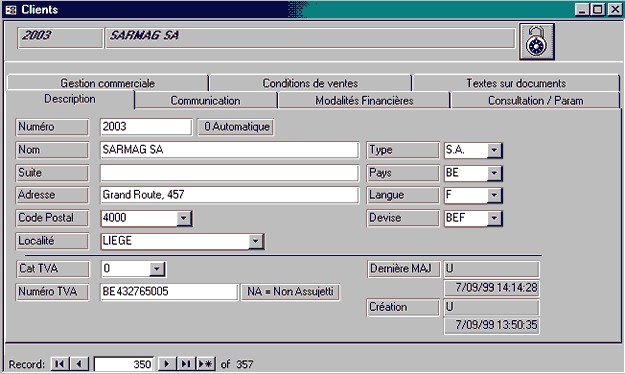Image resolution: width=625 pixels, height=374 pixels.
Task: Click header client number 2003 field
Action: tap(60, 38)
